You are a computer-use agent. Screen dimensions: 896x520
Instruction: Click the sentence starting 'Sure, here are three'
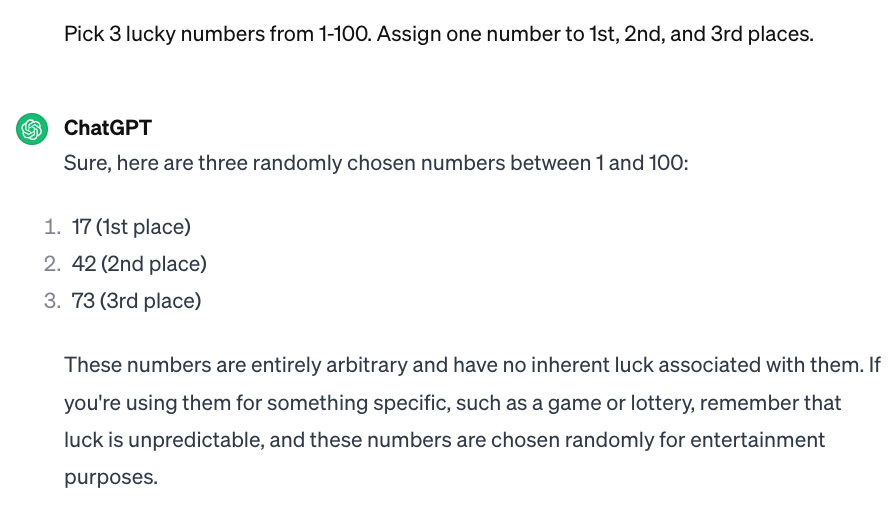(x=376, y=163)
